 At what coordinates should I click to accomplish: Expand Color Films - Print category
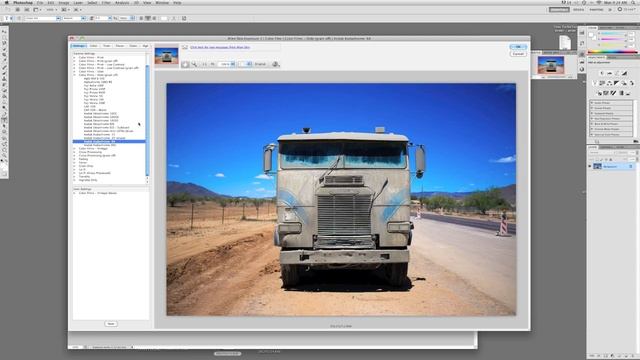(x=75, y=58)
